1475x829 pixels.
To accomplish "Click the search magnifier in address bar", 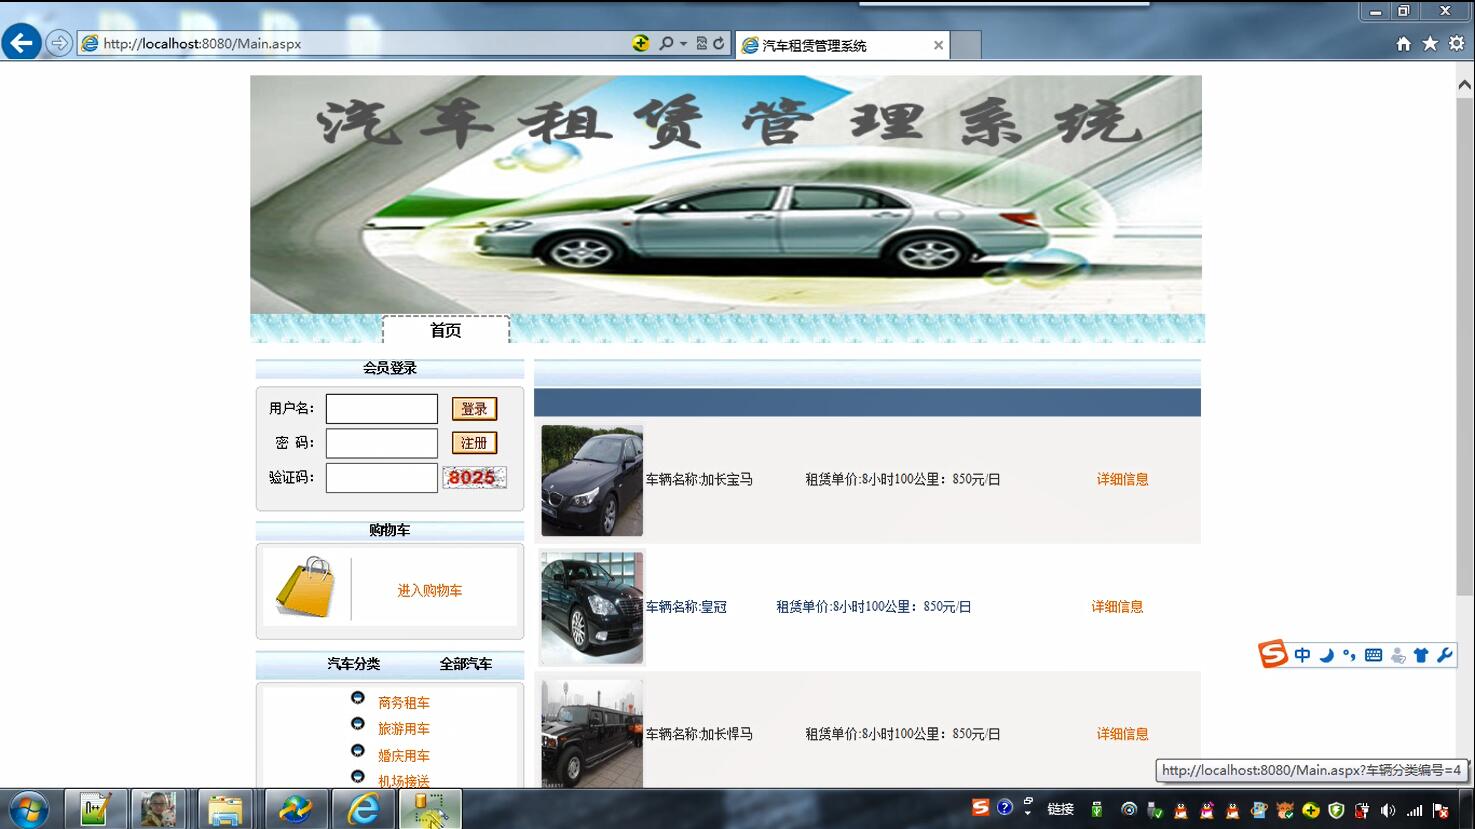I will [x=666, y=43].
